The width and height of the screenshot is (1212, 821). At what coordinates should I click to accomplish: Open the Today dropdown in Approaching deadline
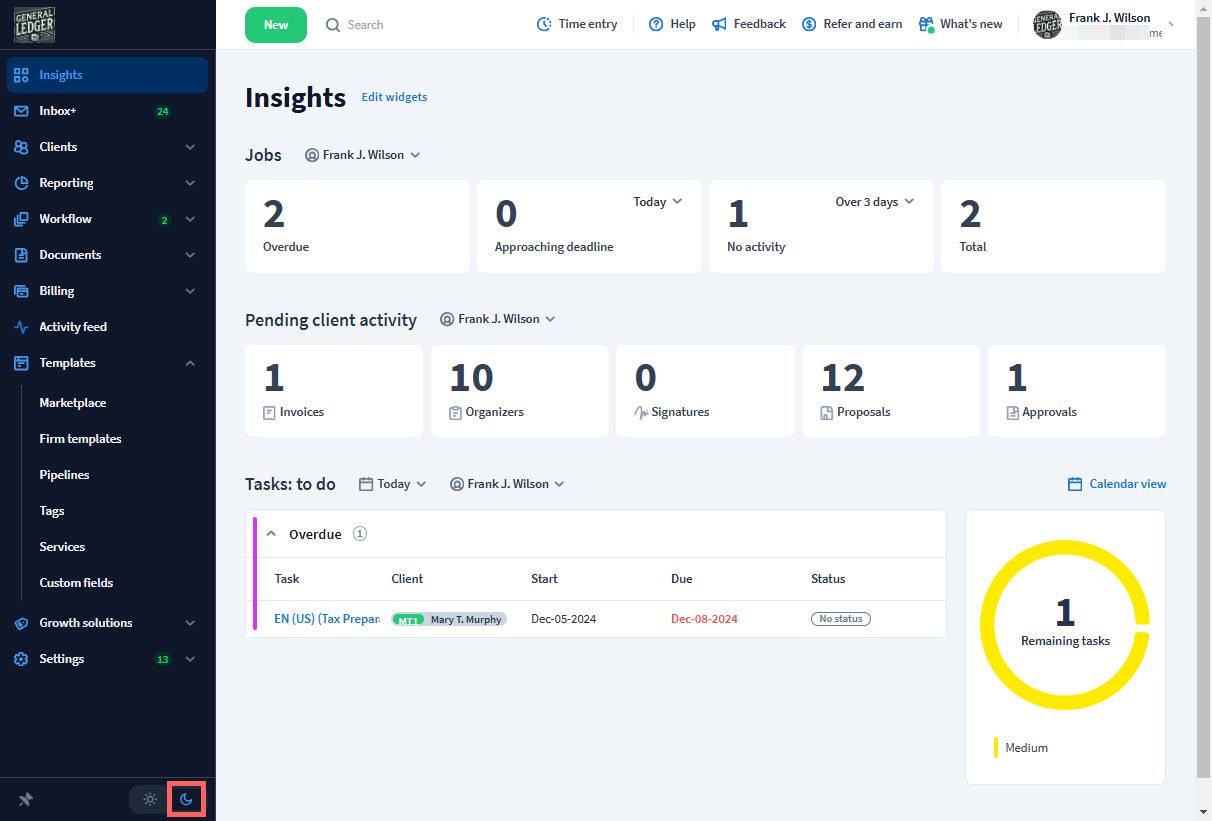click(x=657, y=202)
